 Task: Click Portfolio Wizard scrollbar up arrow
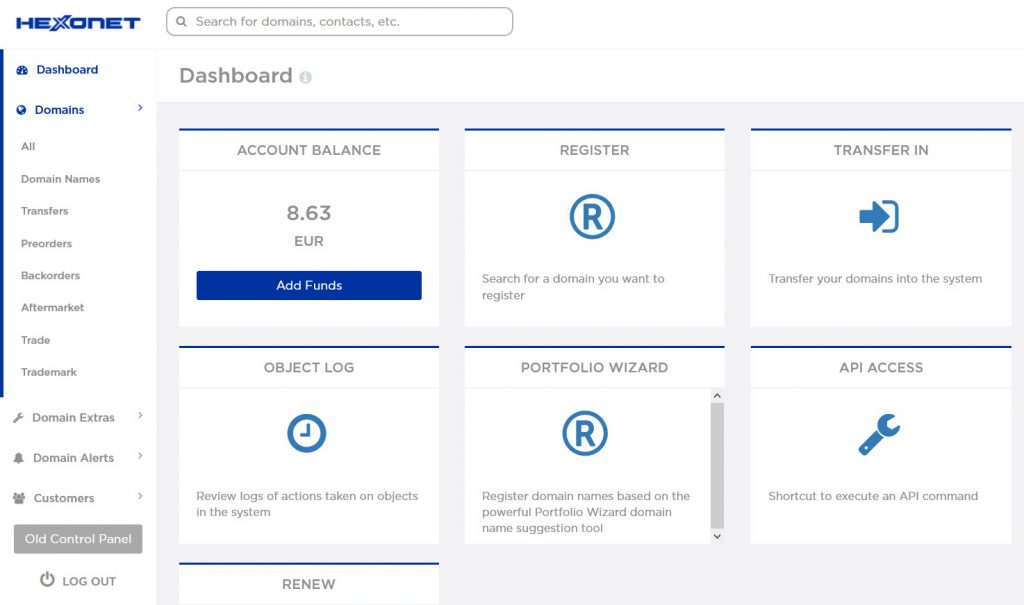tap(717, 395)
